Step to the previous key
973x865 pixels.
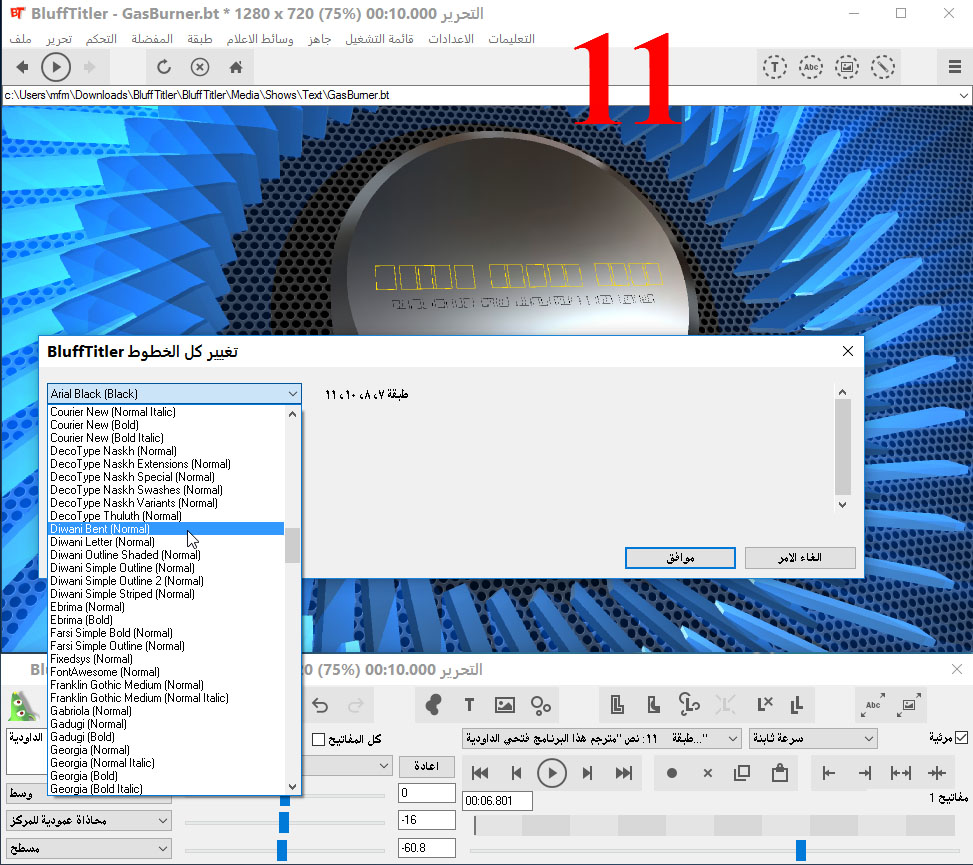tap(516, 773)
